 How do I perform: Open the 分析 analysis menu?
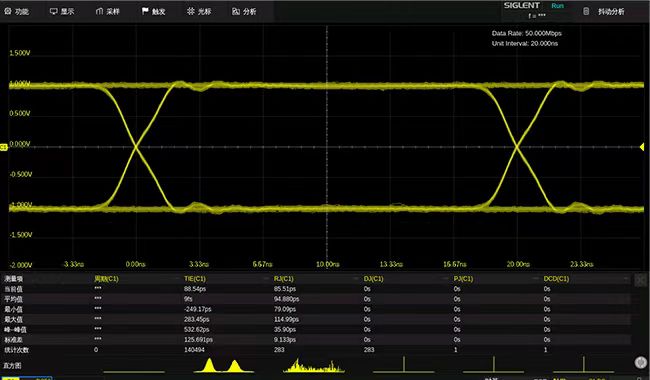coord(244,12)
